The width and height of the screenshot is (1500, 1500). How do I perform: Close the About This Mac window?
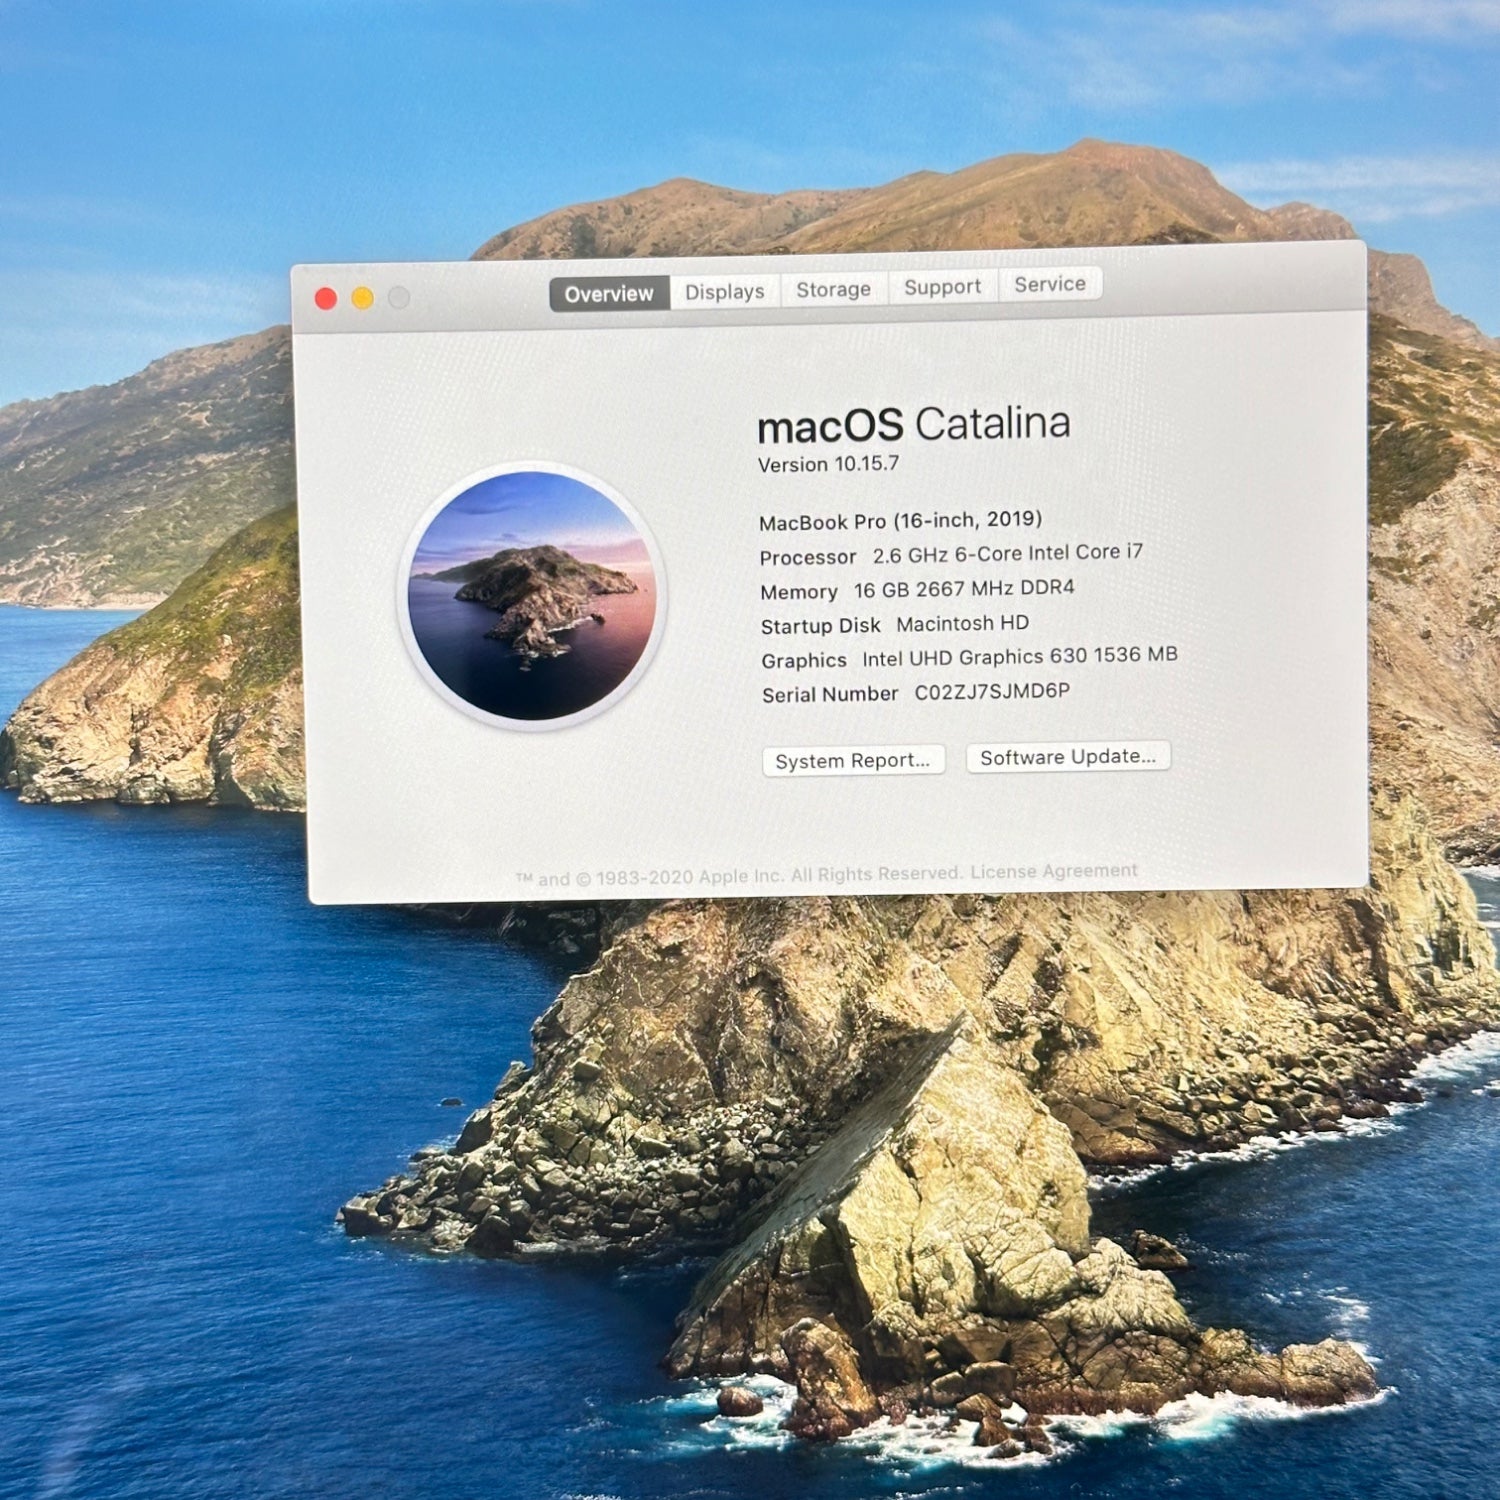(326, 299)
